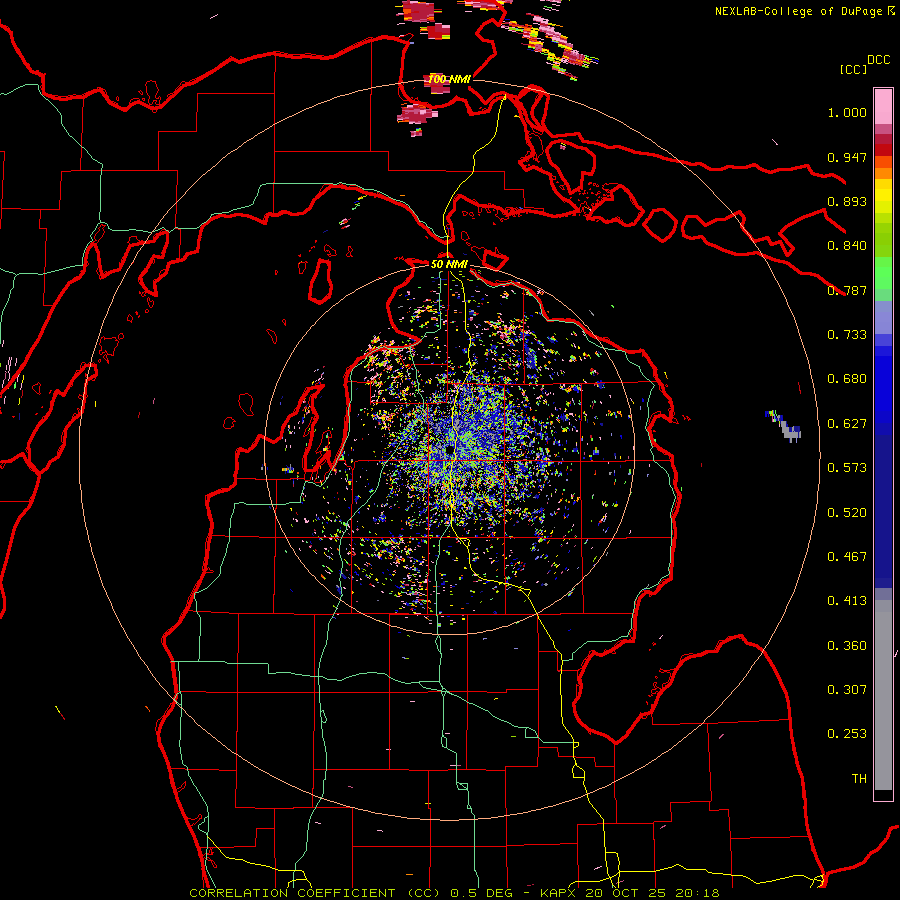
Task: Click the radar site center dot
Action: coord(449,451)
